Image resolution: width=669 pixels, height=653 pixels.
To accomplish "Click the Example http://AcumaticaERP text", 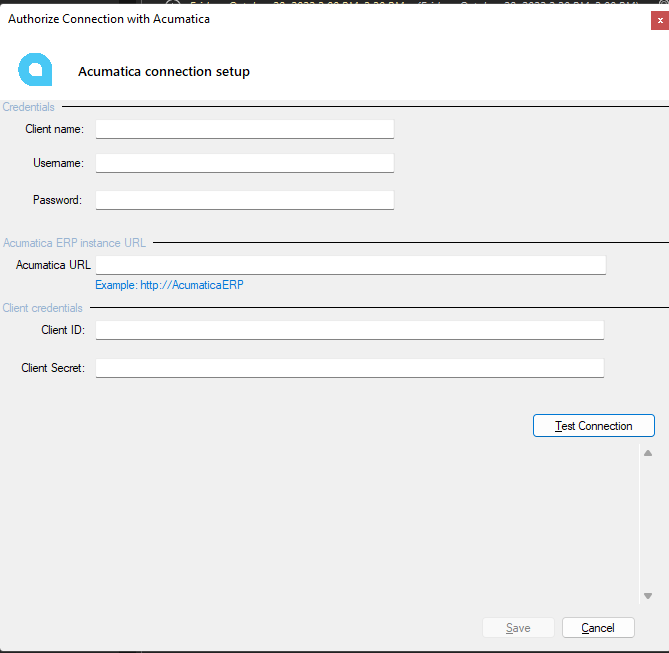I will (169, 285).
